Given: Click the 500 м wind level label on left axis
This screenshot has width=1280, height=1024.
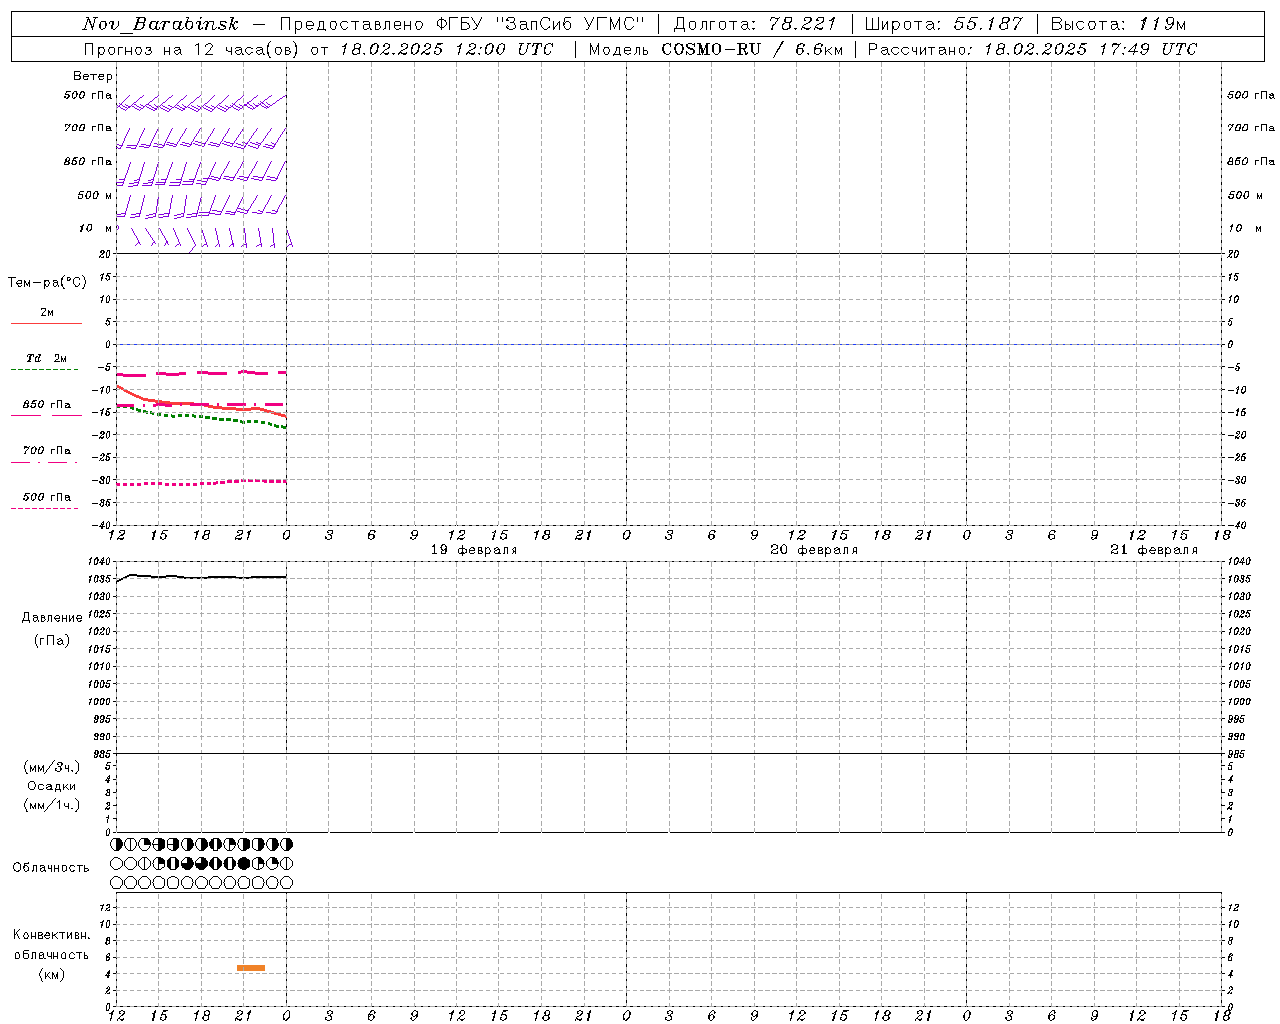Looking at the screenshot, I should tap(95, 195).
